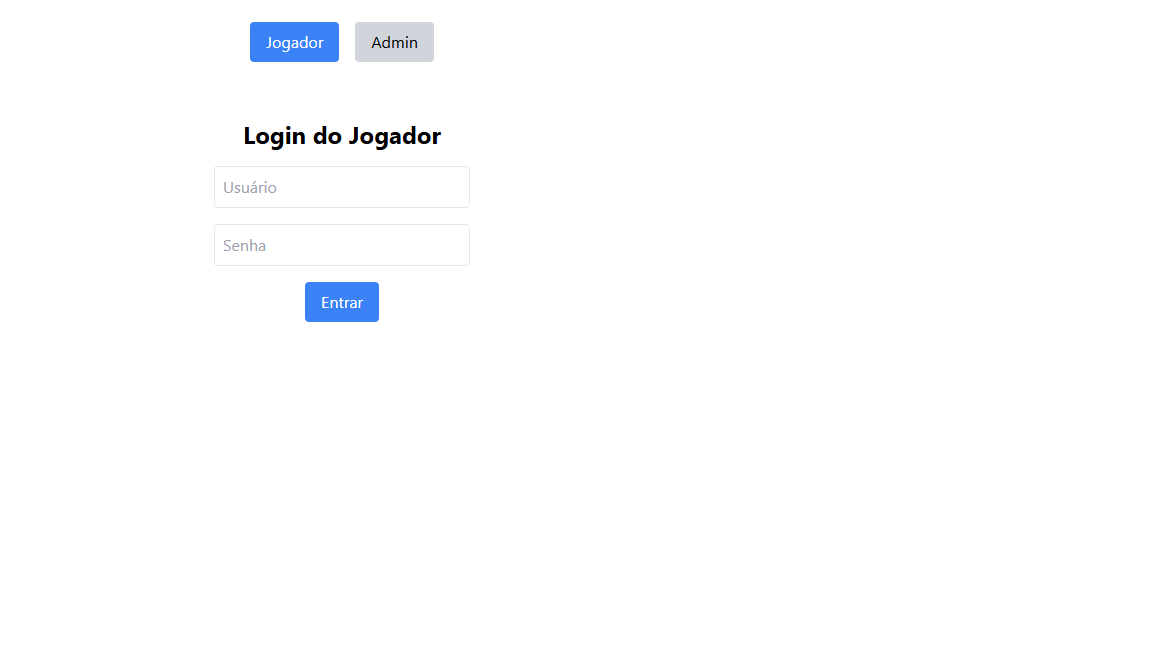Click the Jogador option at top
The width and height of the screenshot is (1152, 648).
coord(294,42)
